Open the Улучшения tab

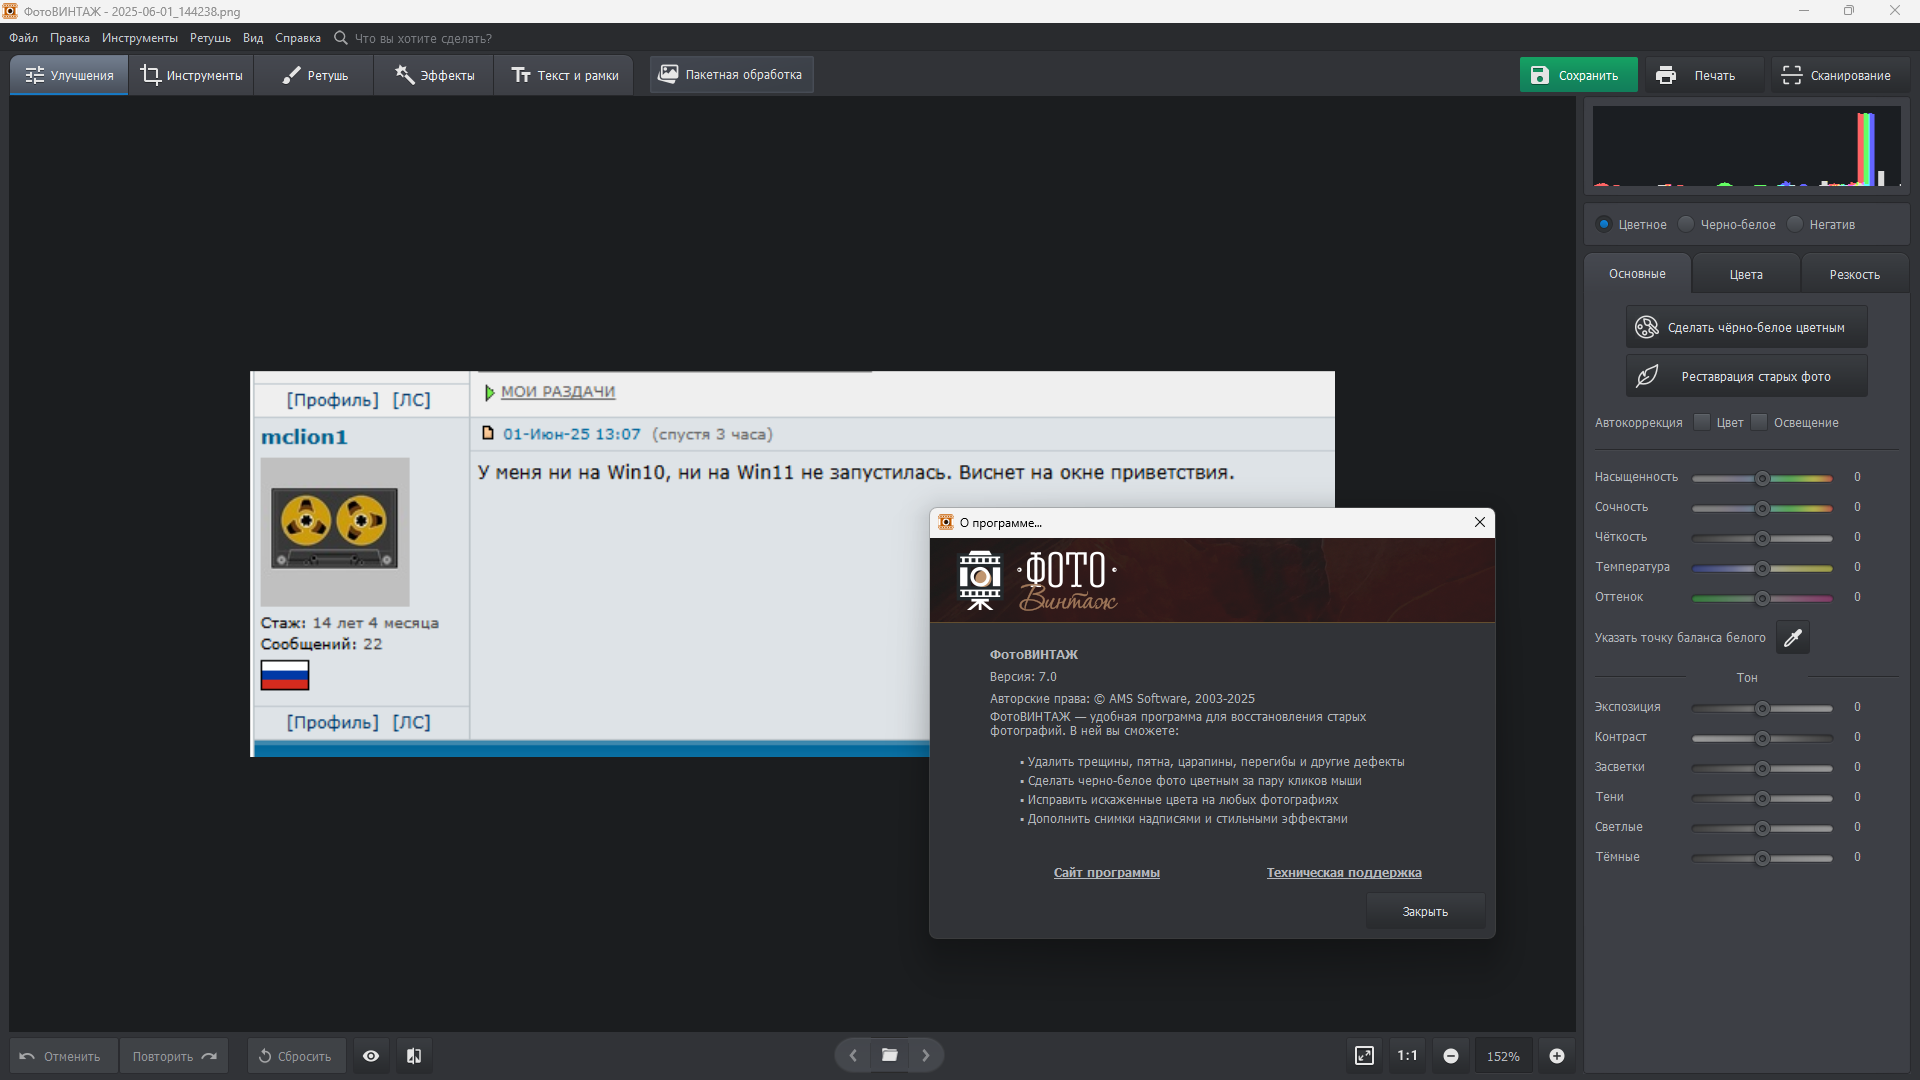pos(69,75)
